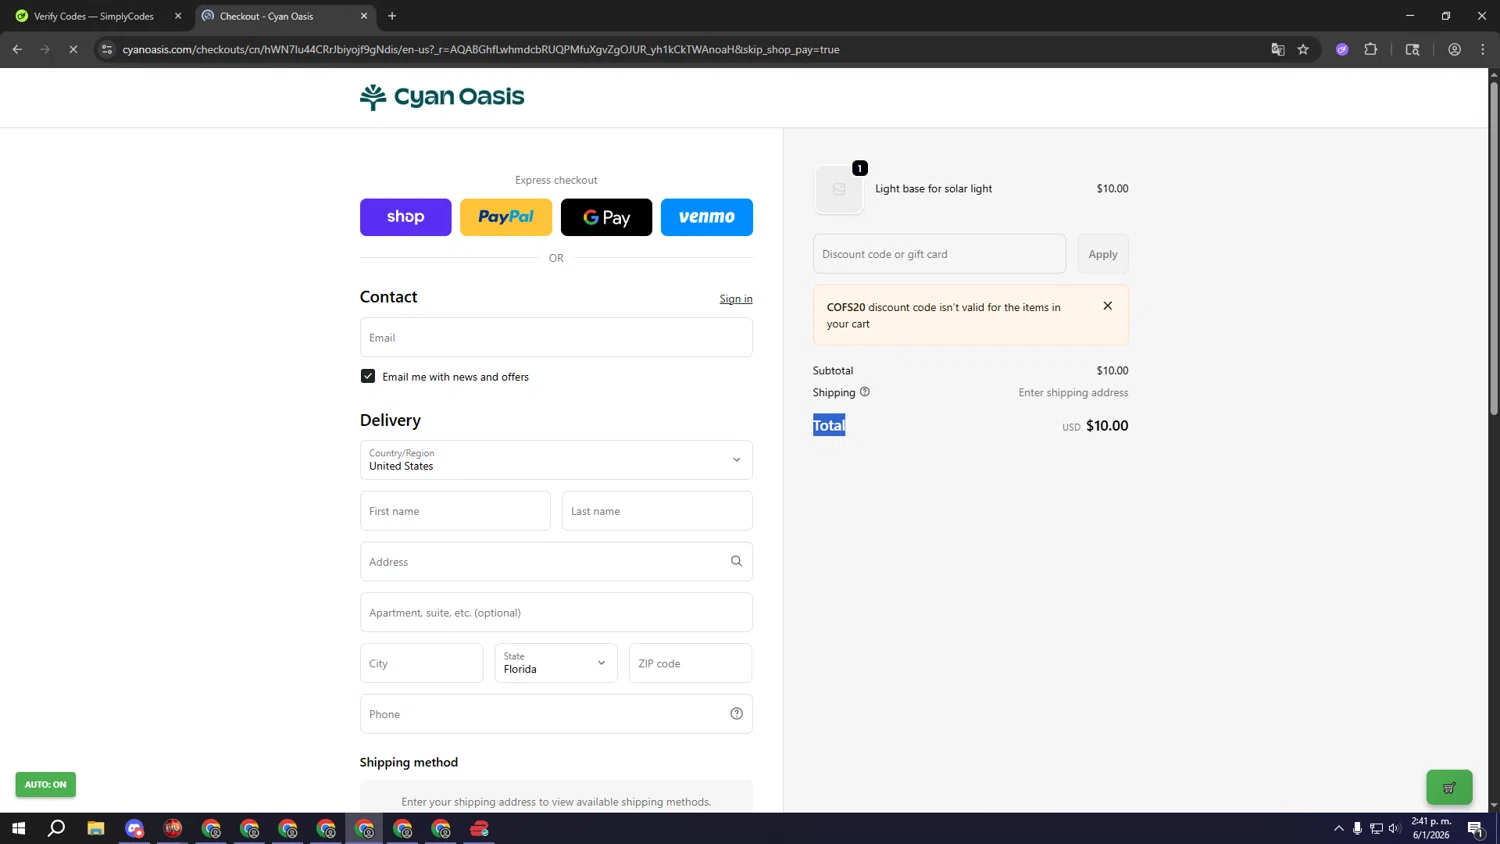This screenshot has width=1500, height=844.
Task: Click Apartment, suite field
Action: [x=556, y=612]
